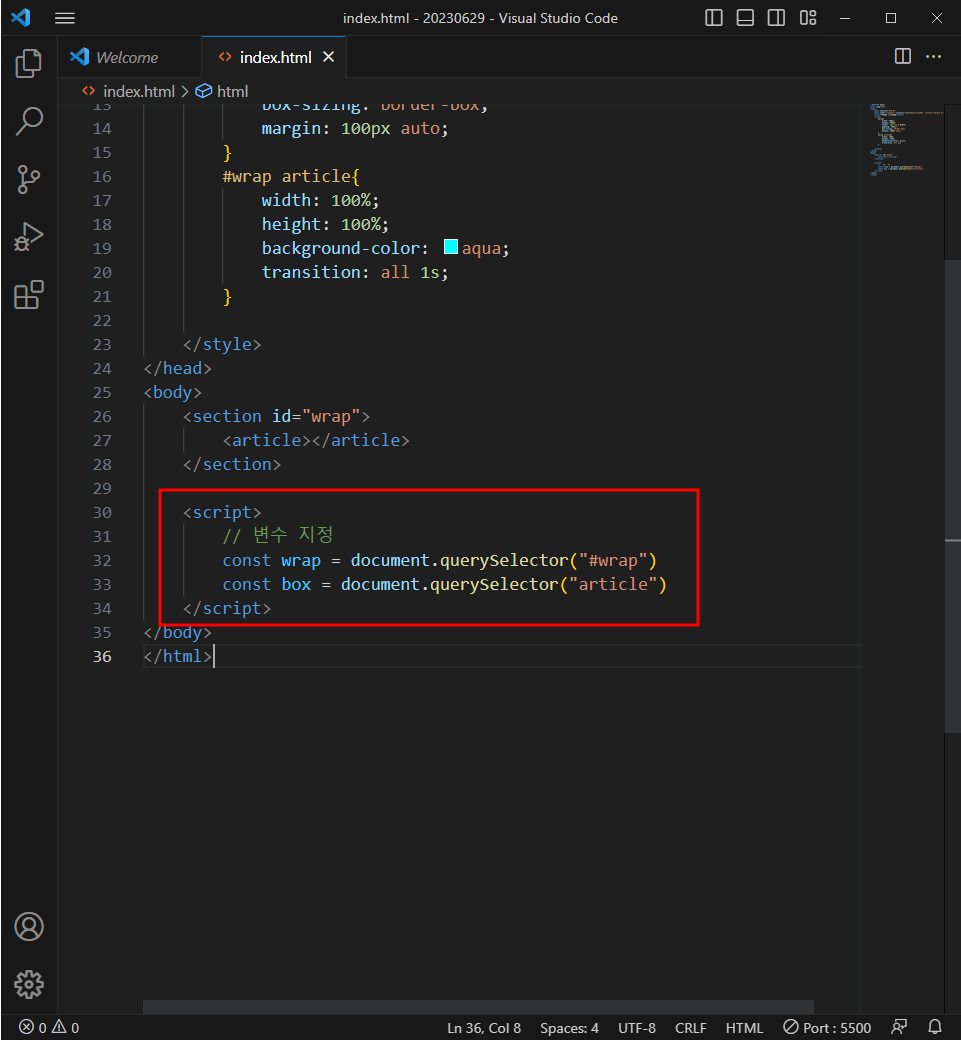Open the notifications bell icon
961x1040 pixels.
(x=934, y=1027)
